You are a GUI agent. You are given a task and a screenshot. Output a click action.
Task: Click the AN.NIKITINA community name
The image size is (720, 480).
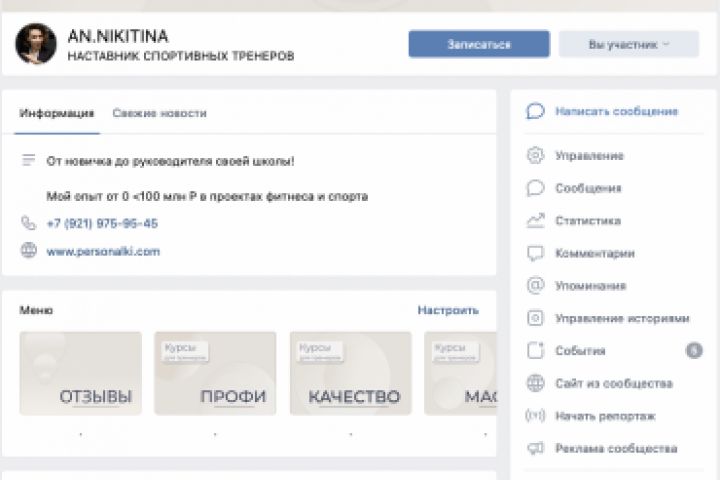click(118, 36)
